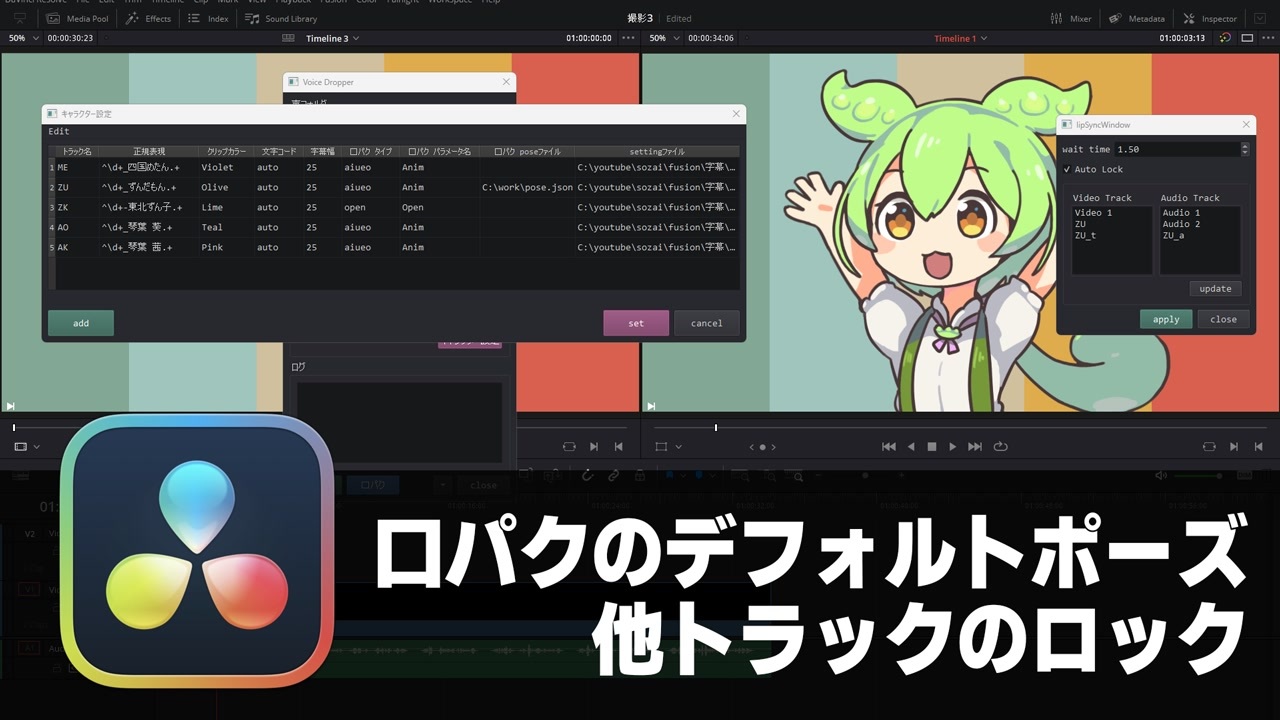Image resolution: width=1280 pixels, height=720 pixels.
Task: Open the Edit menu in character settings
Action: [x=59, y=131]
